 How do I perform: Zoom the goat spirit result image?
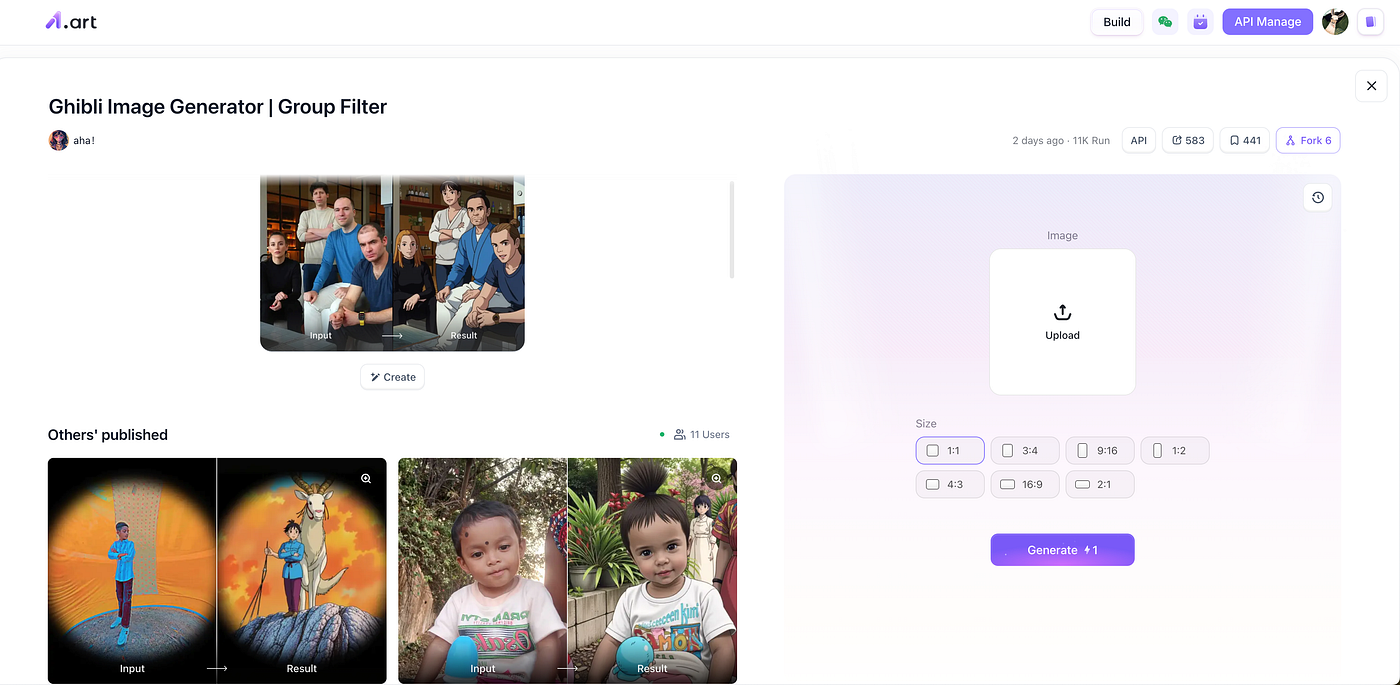[x=366, y=479]
